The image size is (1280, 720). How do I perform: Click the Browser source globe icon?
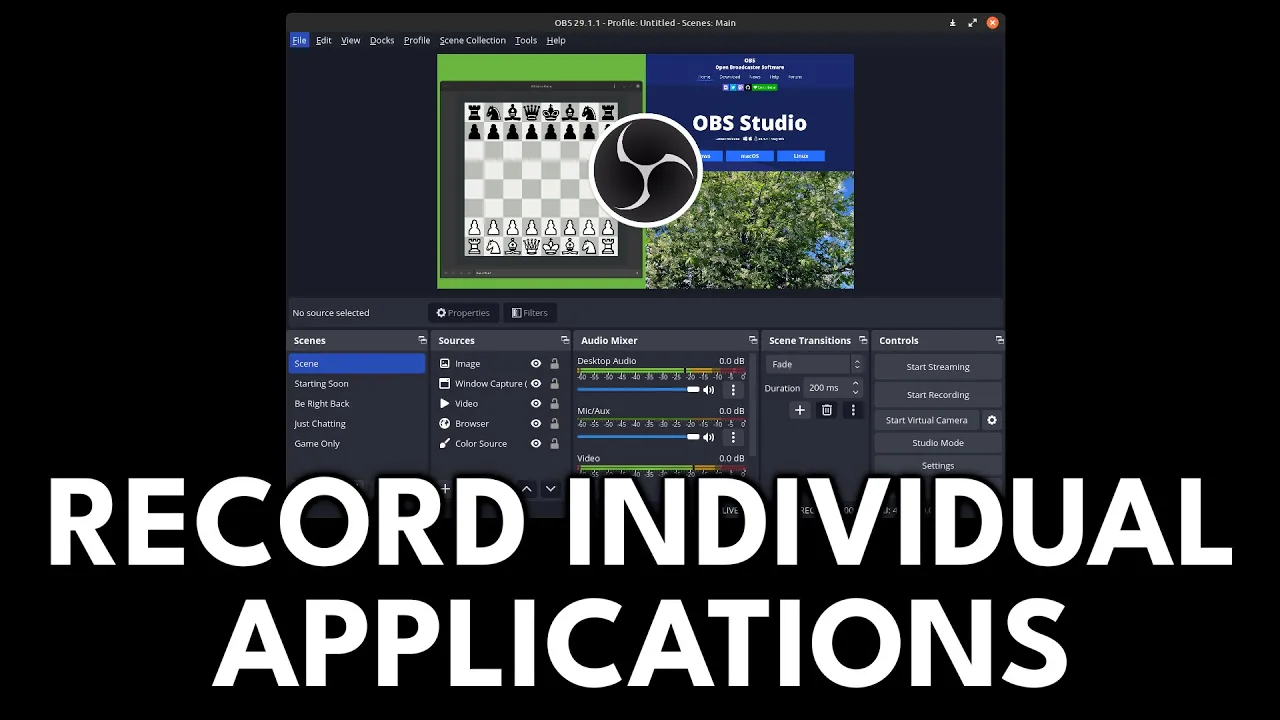pos(445,424)
